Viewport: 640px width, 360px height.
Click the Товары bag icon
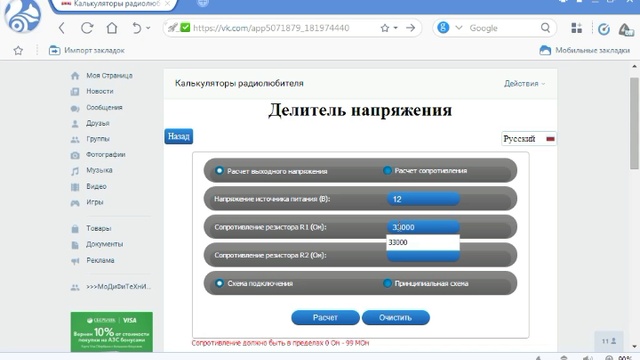point(75,229)
